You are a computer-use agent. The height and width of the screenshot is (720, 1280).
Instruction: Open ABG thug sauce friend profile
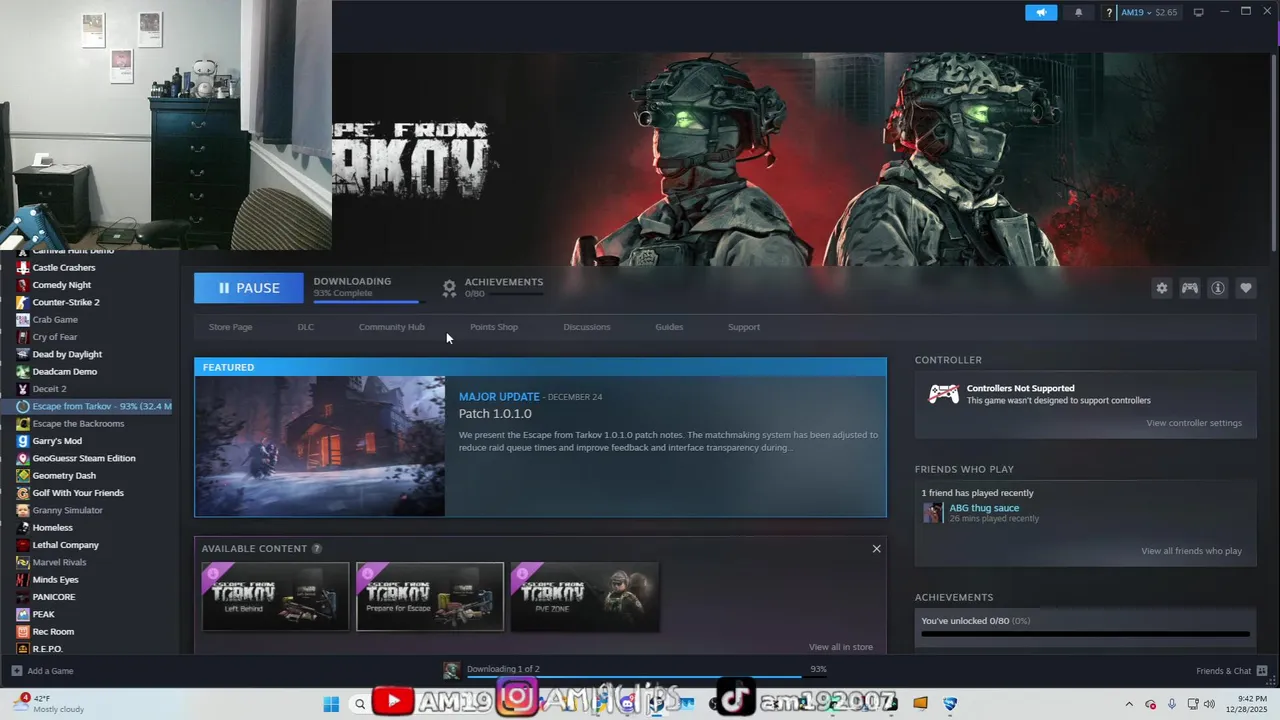pos(984,508)
